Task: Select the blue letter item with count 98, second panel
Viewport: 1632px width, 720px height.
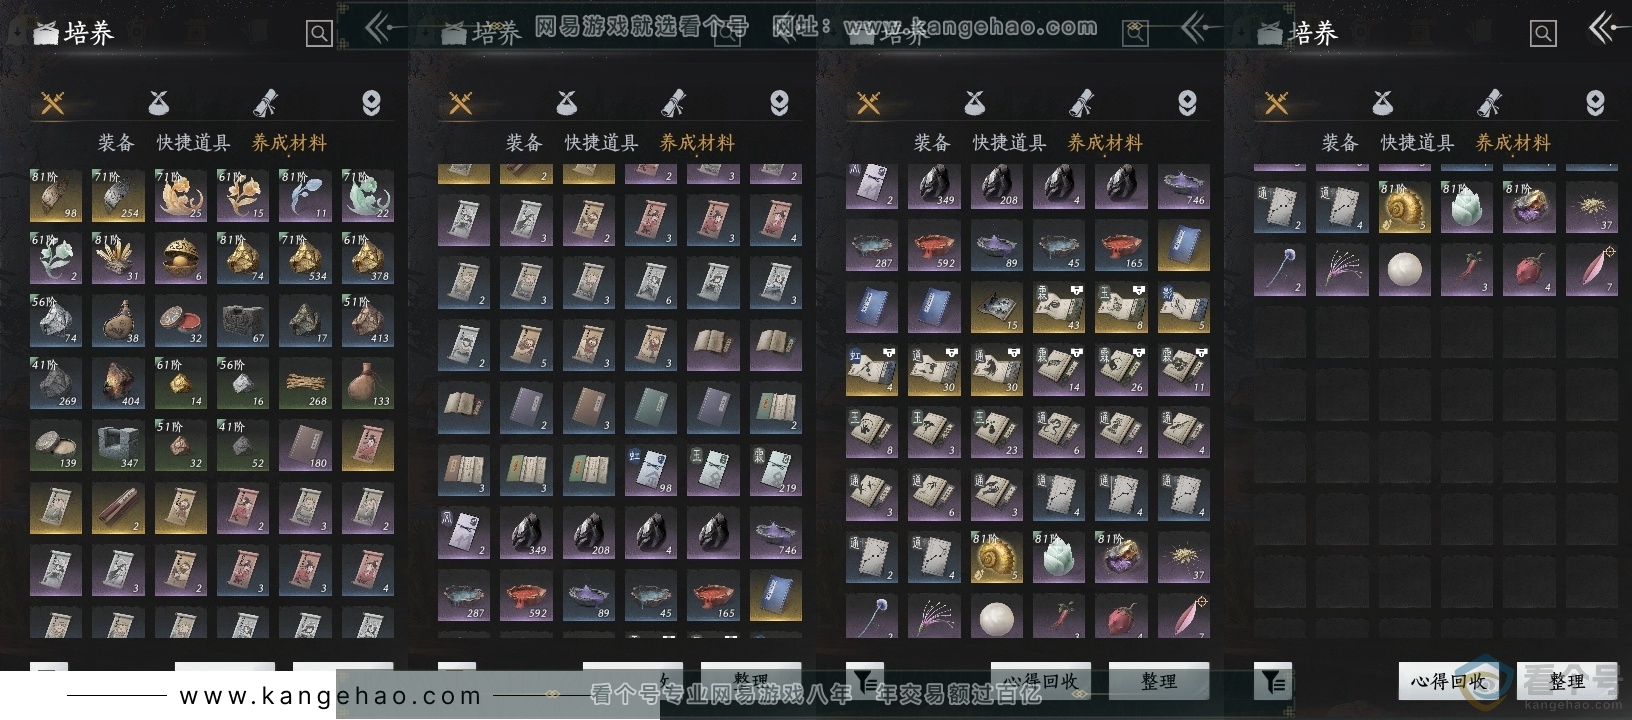Action: coord(651,471)
